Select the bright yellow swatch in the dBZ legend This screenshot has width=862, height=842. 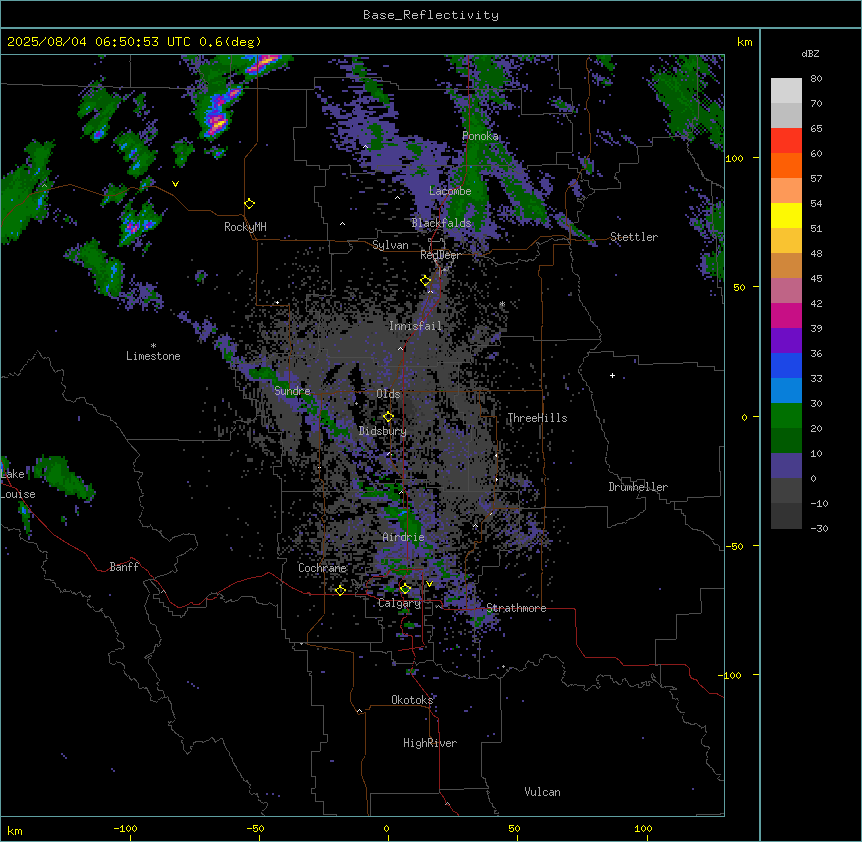(786, 215)
